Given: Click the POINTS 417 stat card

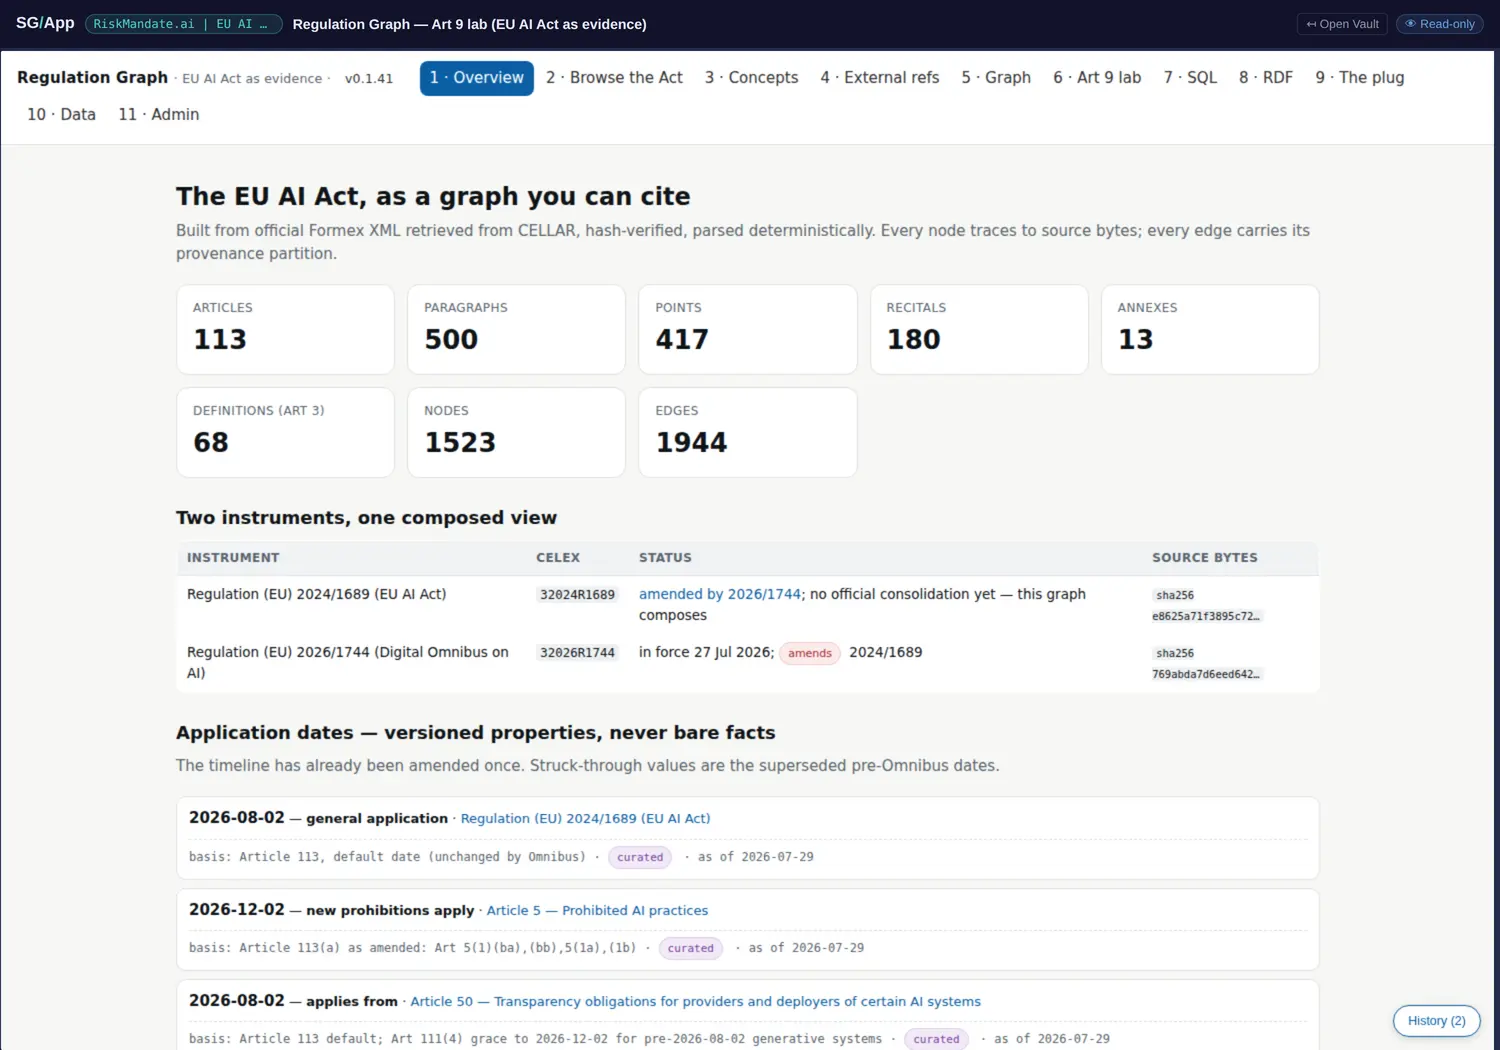Looking at the screenshot, I should click(747, 330).
